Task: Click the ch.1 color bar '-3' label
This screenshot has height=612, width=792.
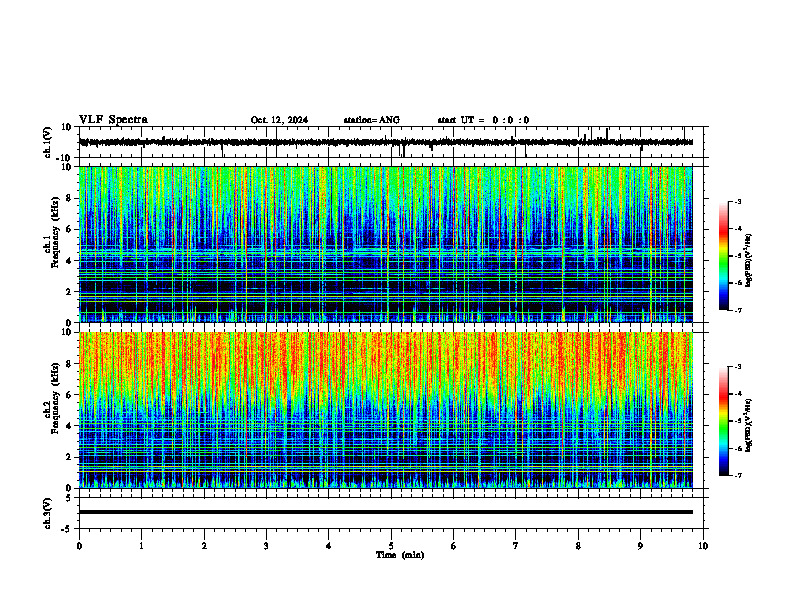Action: pos(738,202)
